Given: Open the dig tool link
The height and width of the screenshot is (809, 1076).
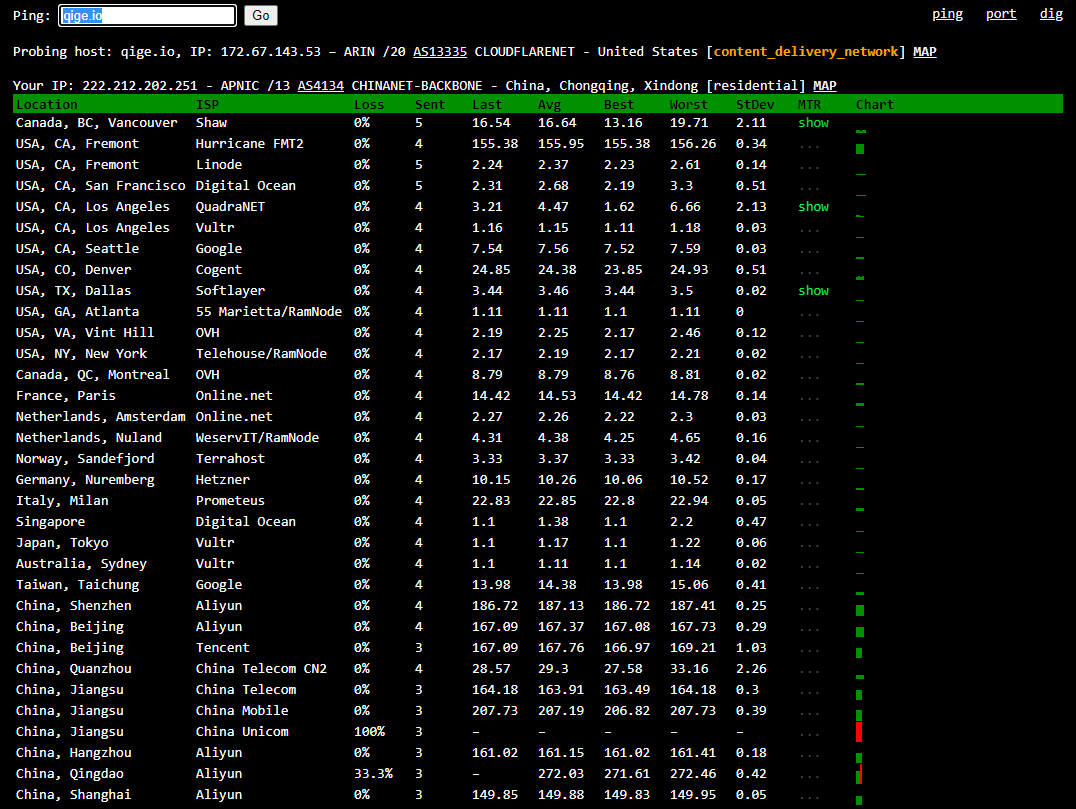Looking at the screenshot, I should click(x=1051, y=14).
